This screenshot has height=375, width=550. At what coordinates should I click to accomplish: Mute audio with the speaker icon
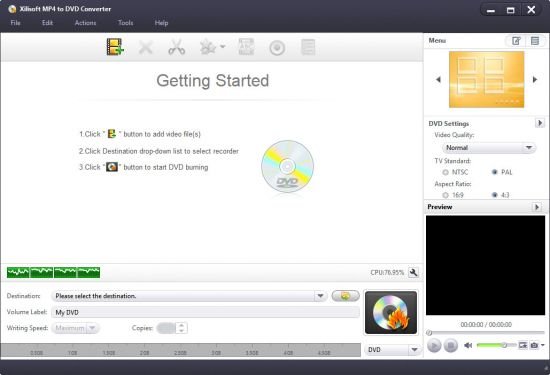(x=468, y=345)
